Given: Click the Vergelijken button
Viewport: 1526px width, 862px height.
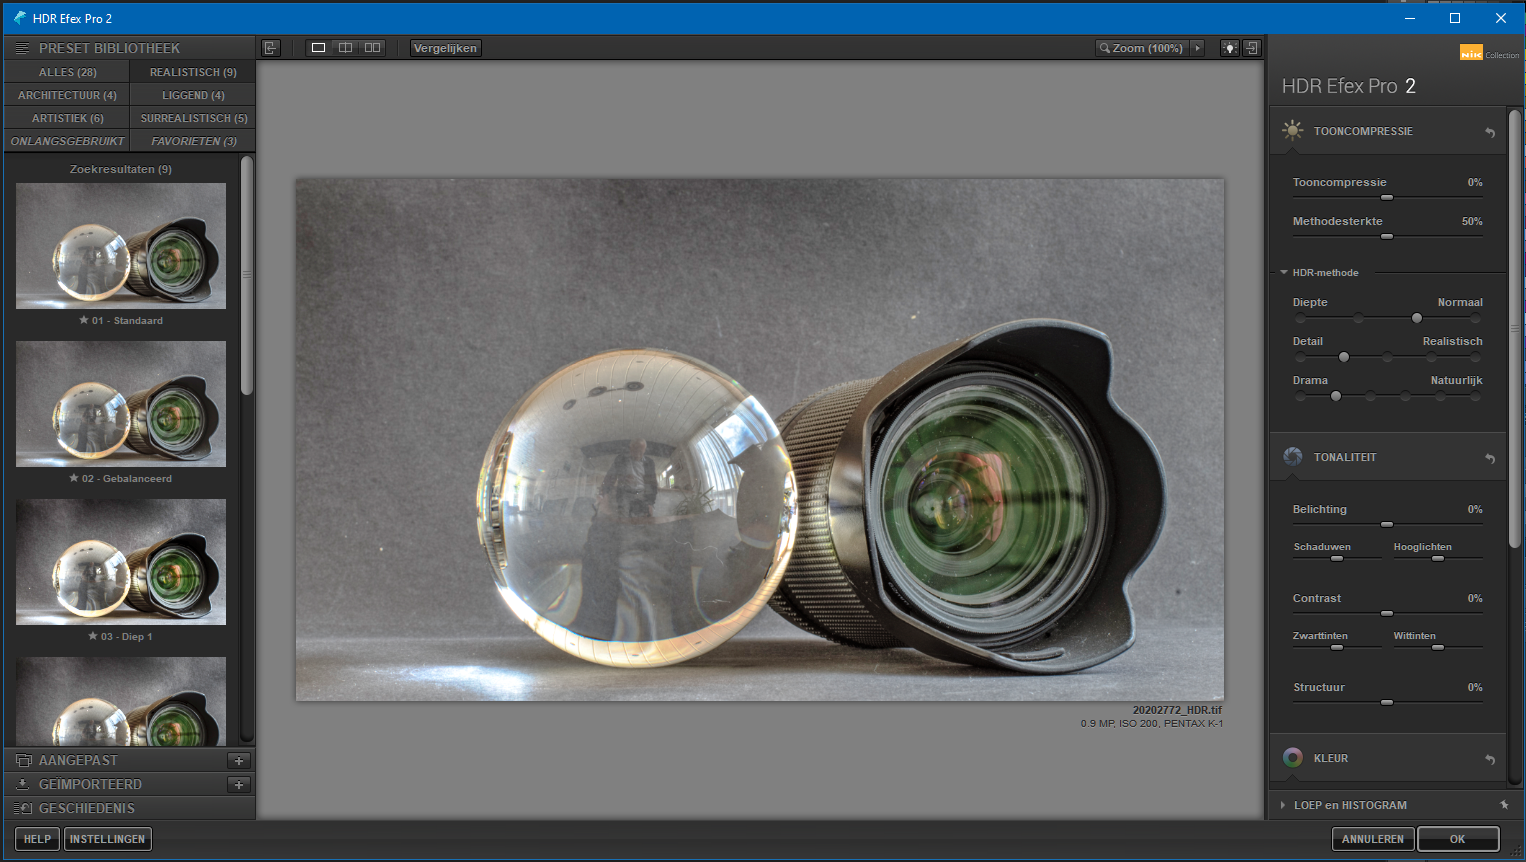Looking at the screenshot, I should pos(445,48).
